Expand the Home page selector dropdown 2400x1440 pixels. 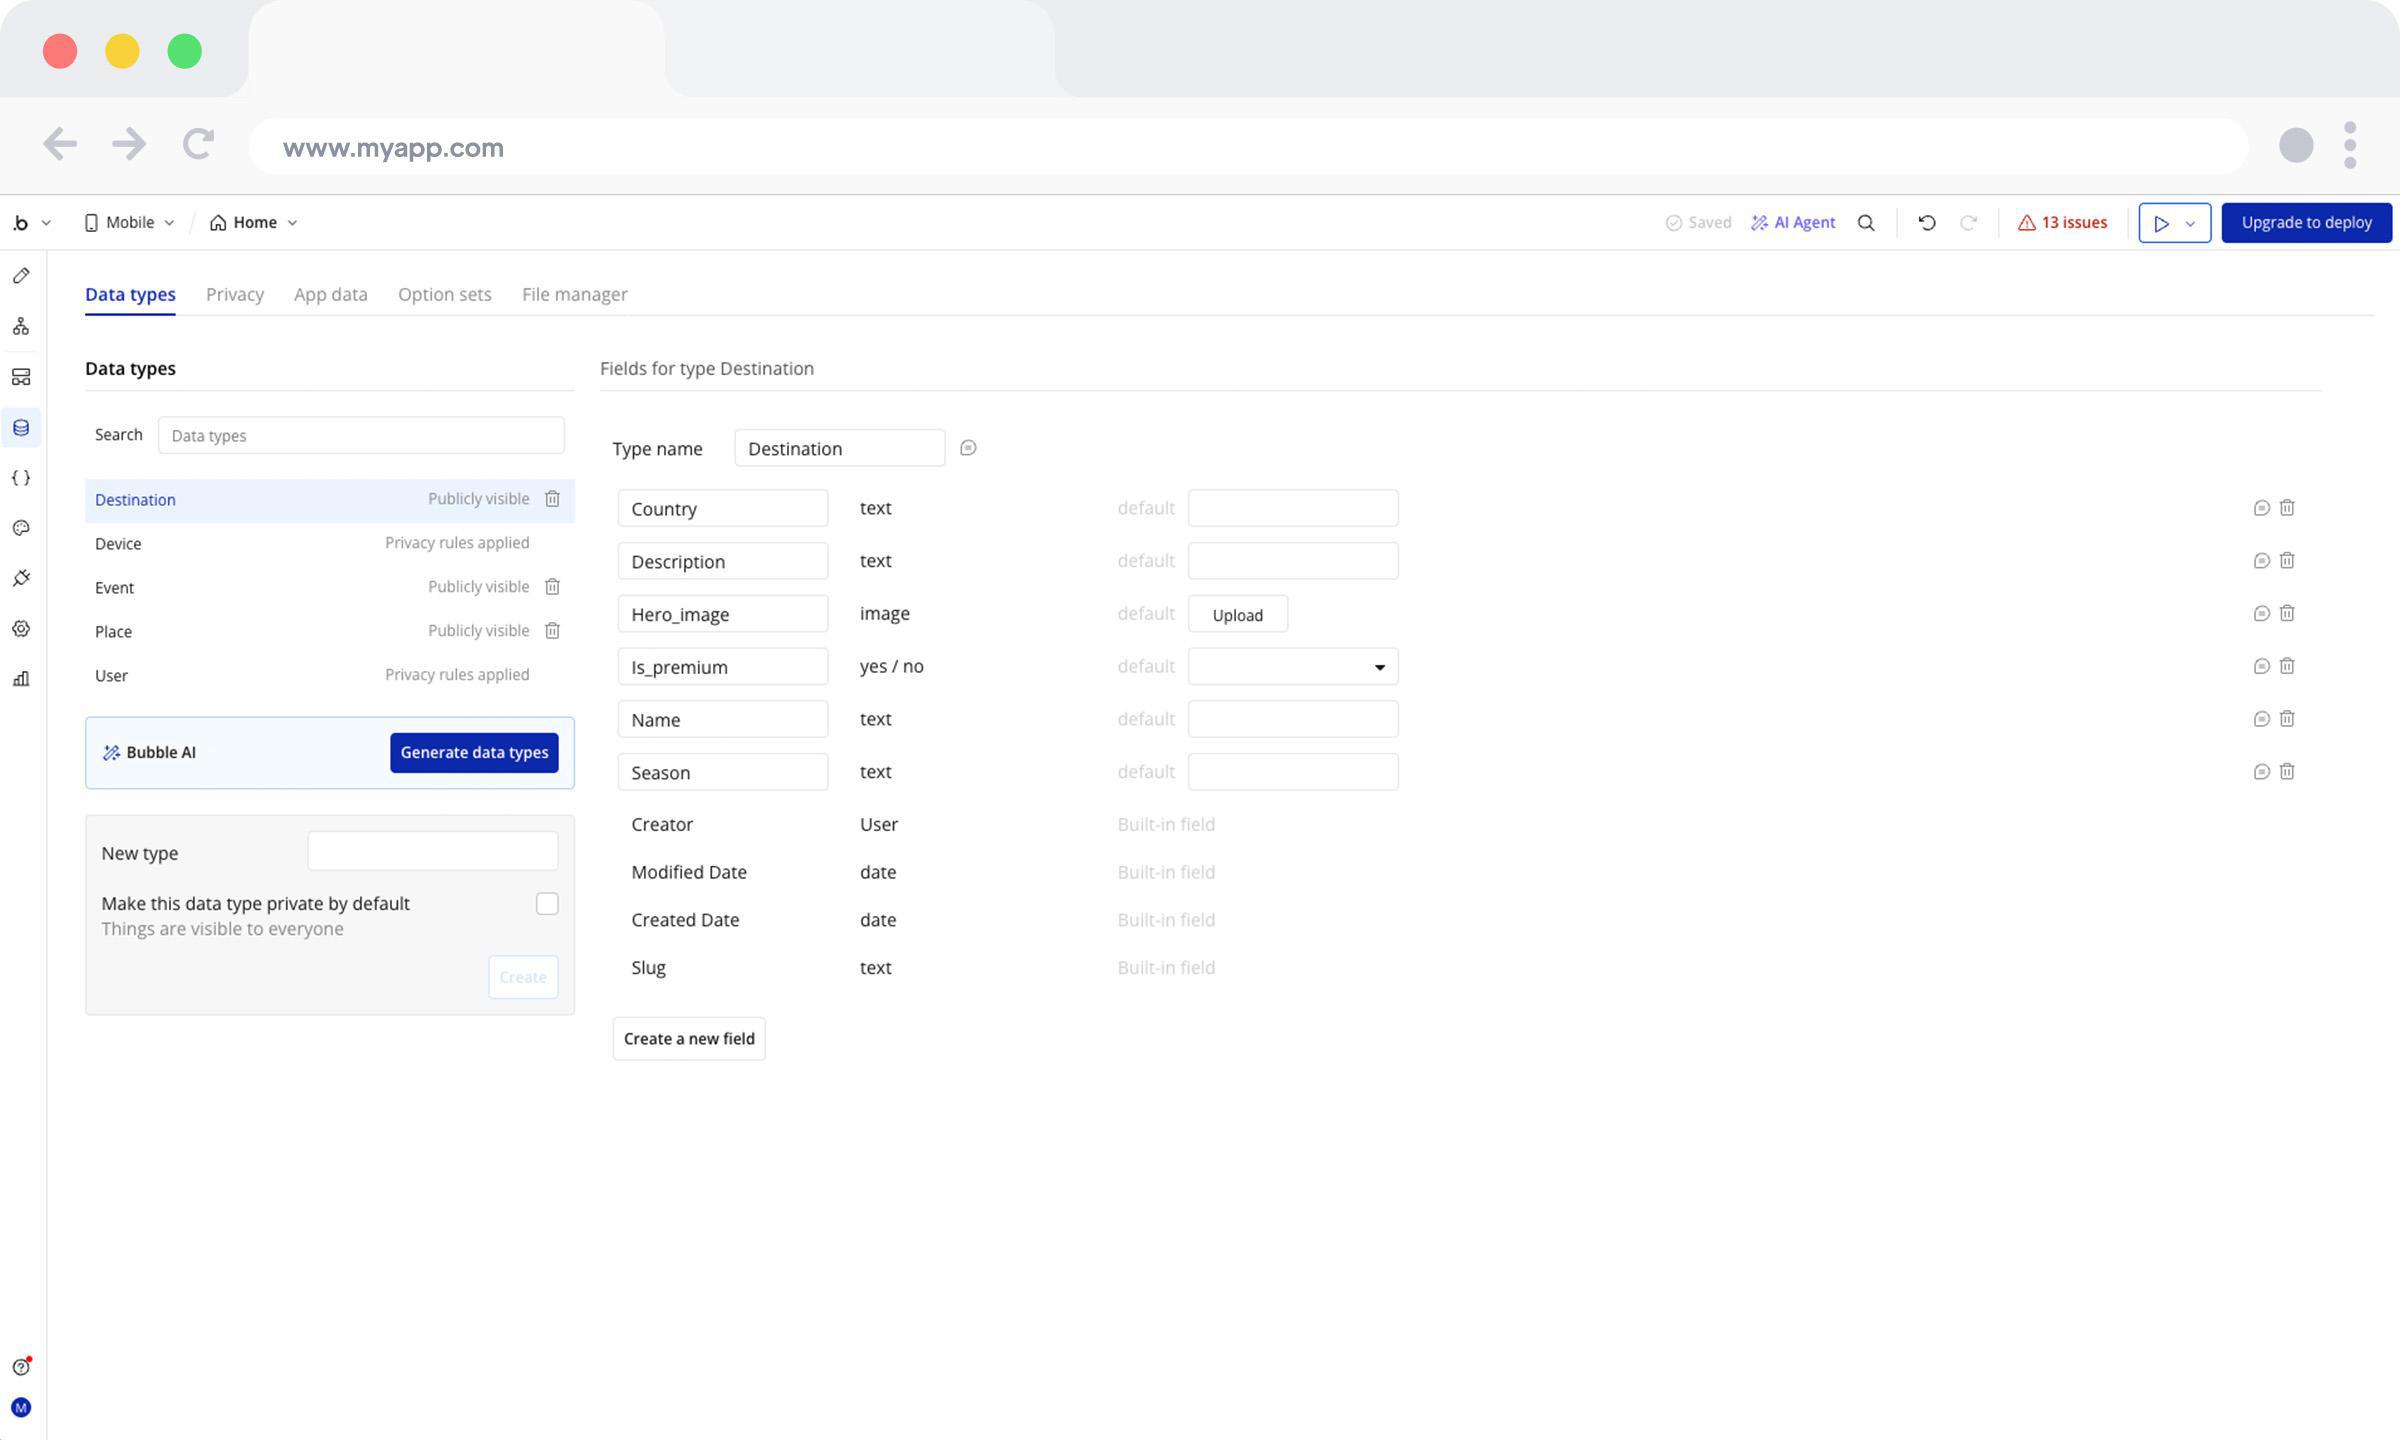point(254,223)
